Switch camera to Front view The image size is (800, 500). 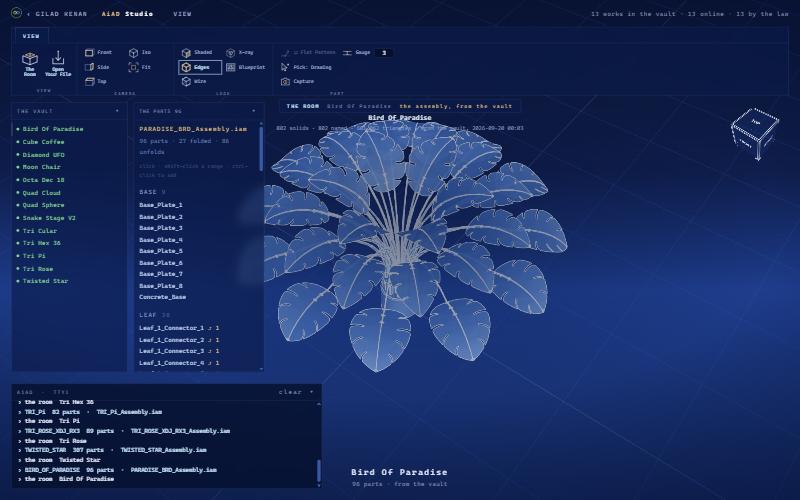(x=98, y=53)
